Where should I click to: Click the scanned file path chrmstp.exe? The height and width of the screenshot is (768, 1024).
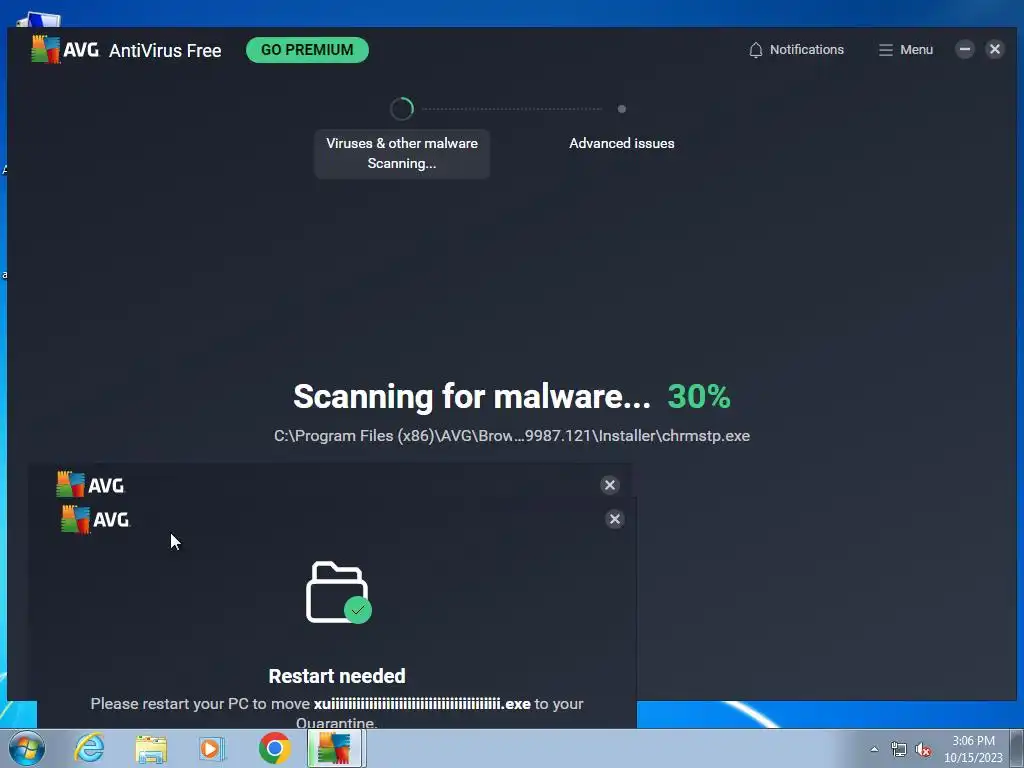pyautogui.click(x=511, y=436)
